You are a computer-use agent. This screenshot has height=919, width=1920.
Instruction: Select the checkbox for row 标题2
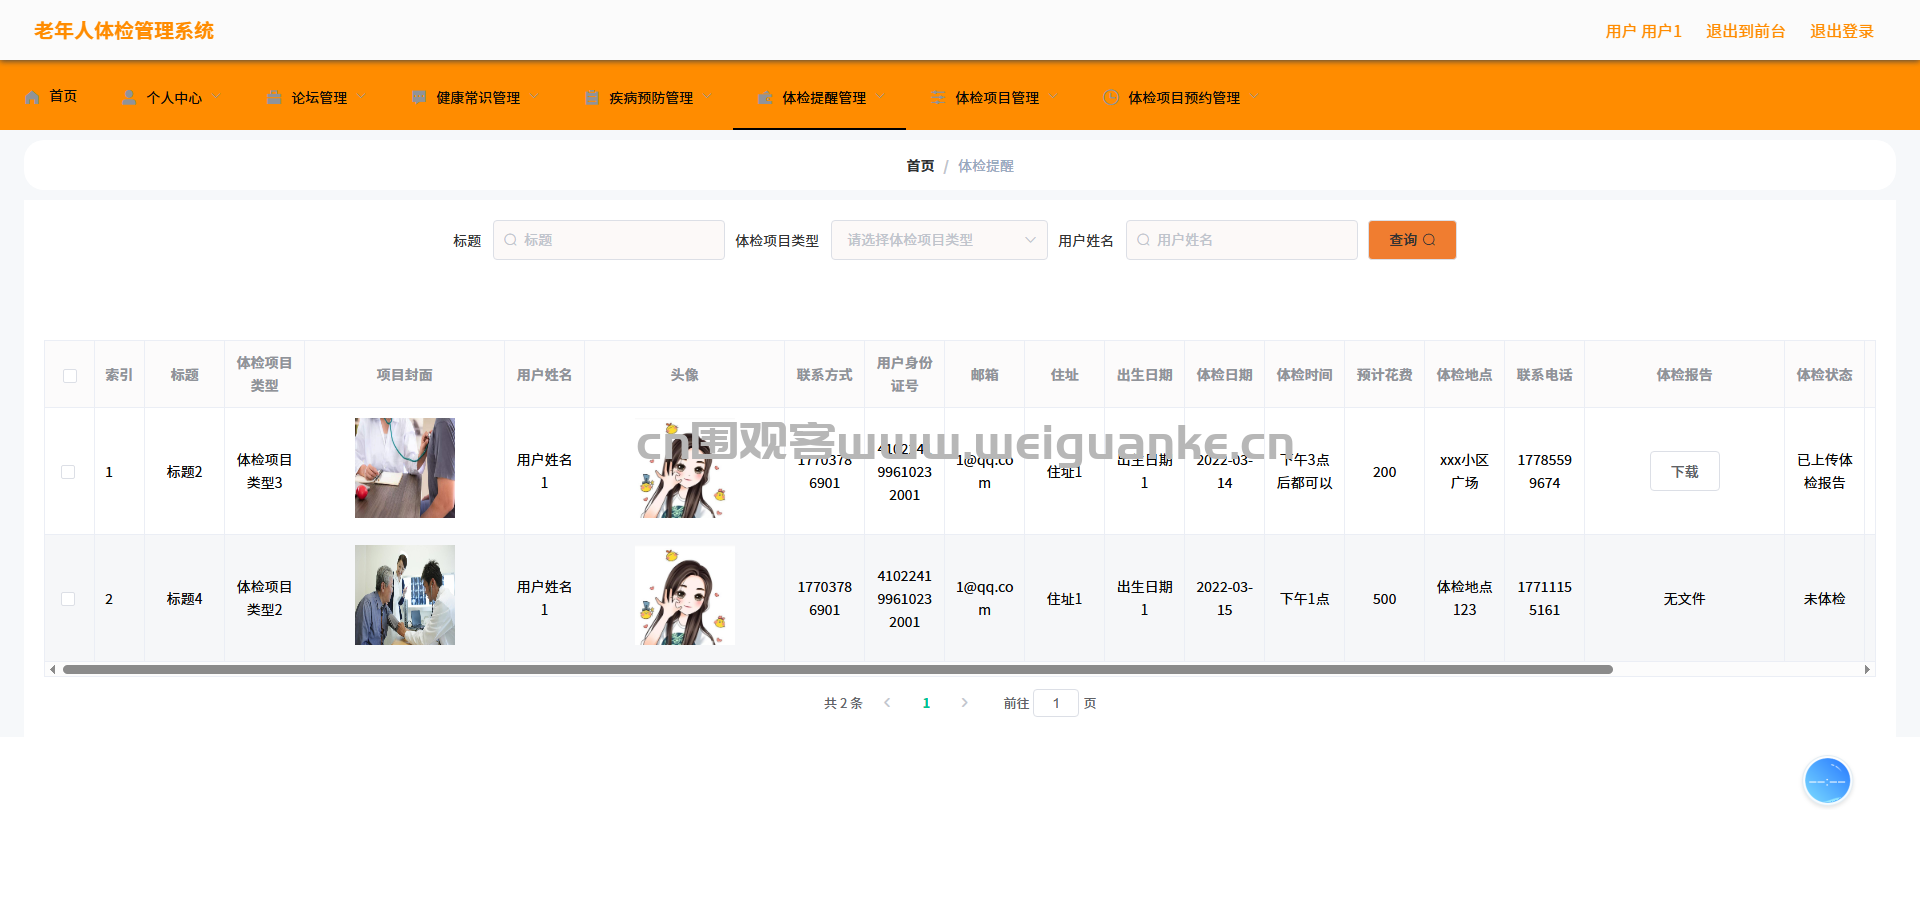[68, 472]
